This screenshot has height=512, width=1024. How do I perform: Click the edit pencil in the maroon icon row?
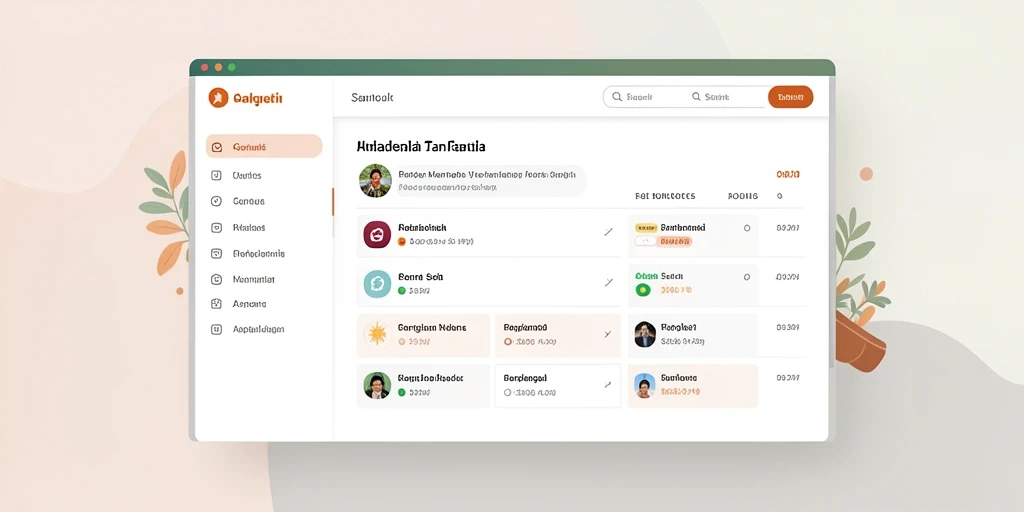coord(609,231)
